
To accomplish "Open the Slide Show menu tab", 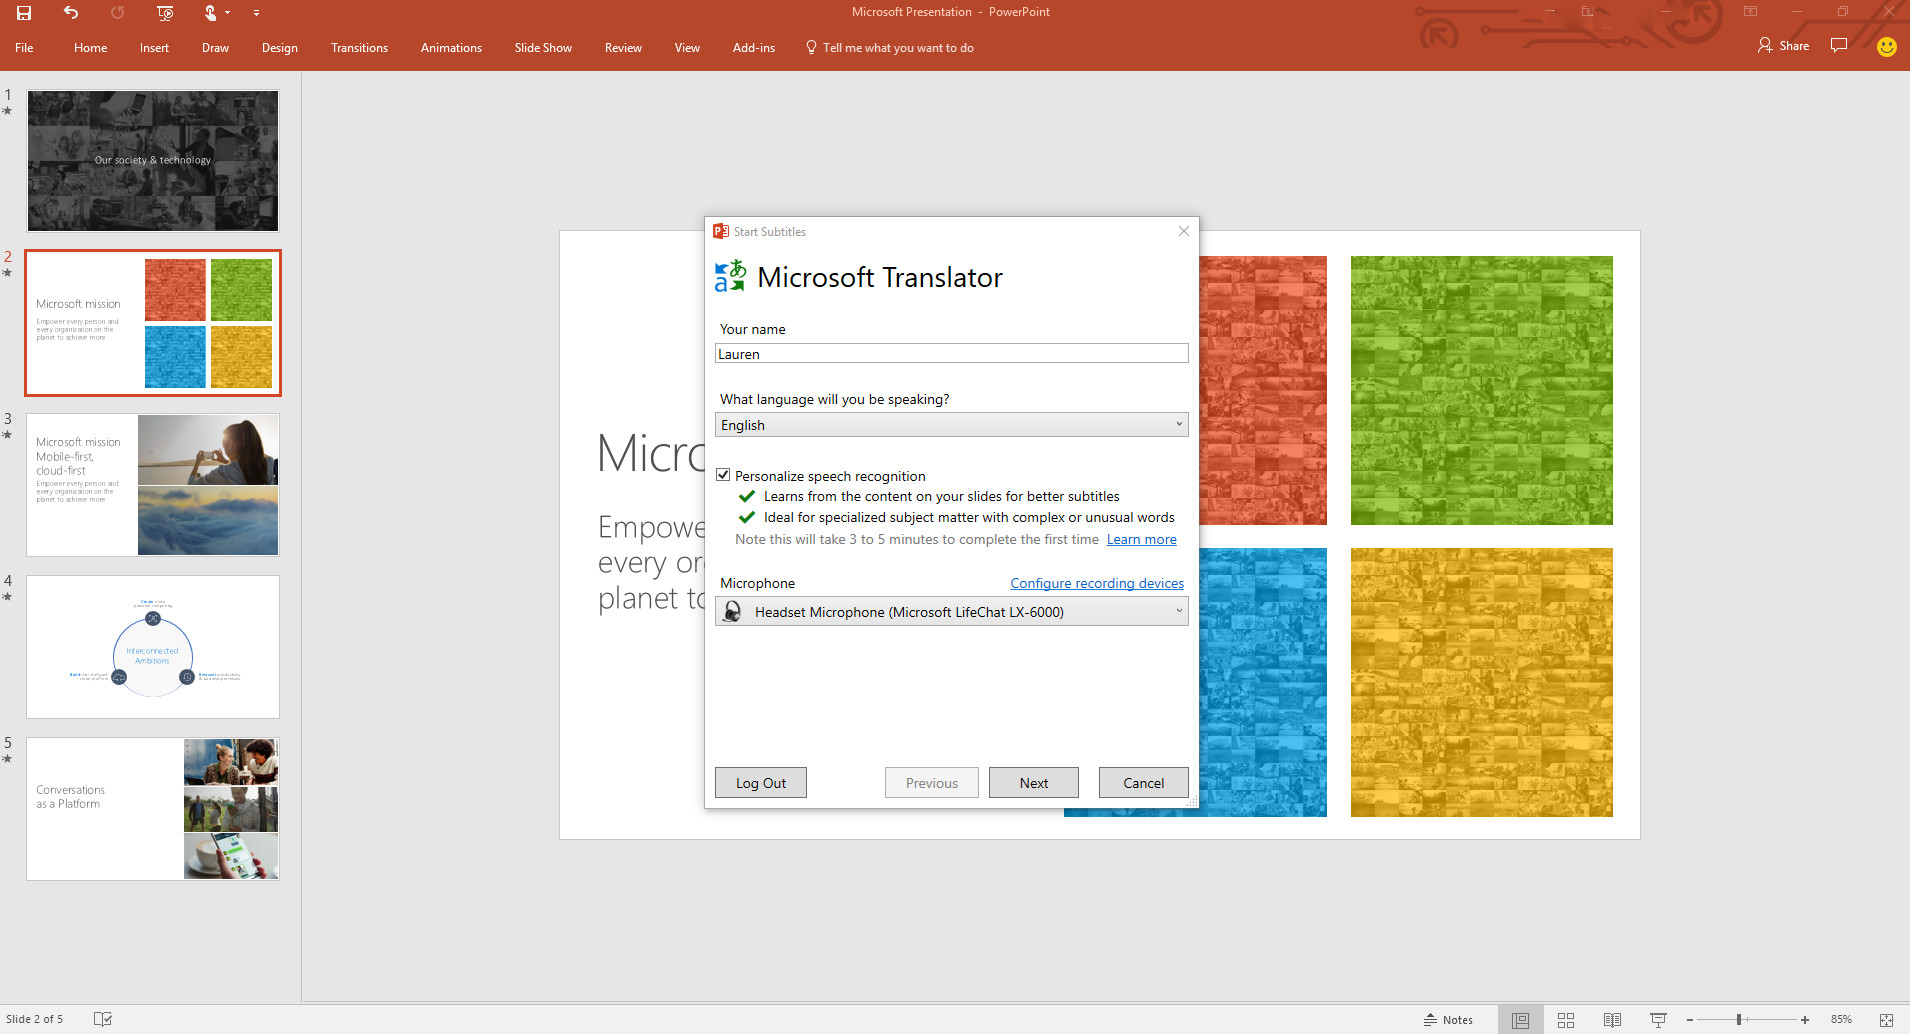I will tap(542, 47).
